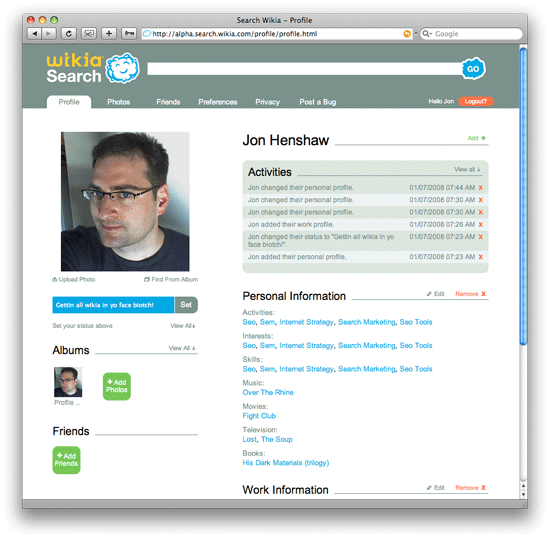Open the Lost television link
This screenshot has width=550, height=539.
point(249,439)
